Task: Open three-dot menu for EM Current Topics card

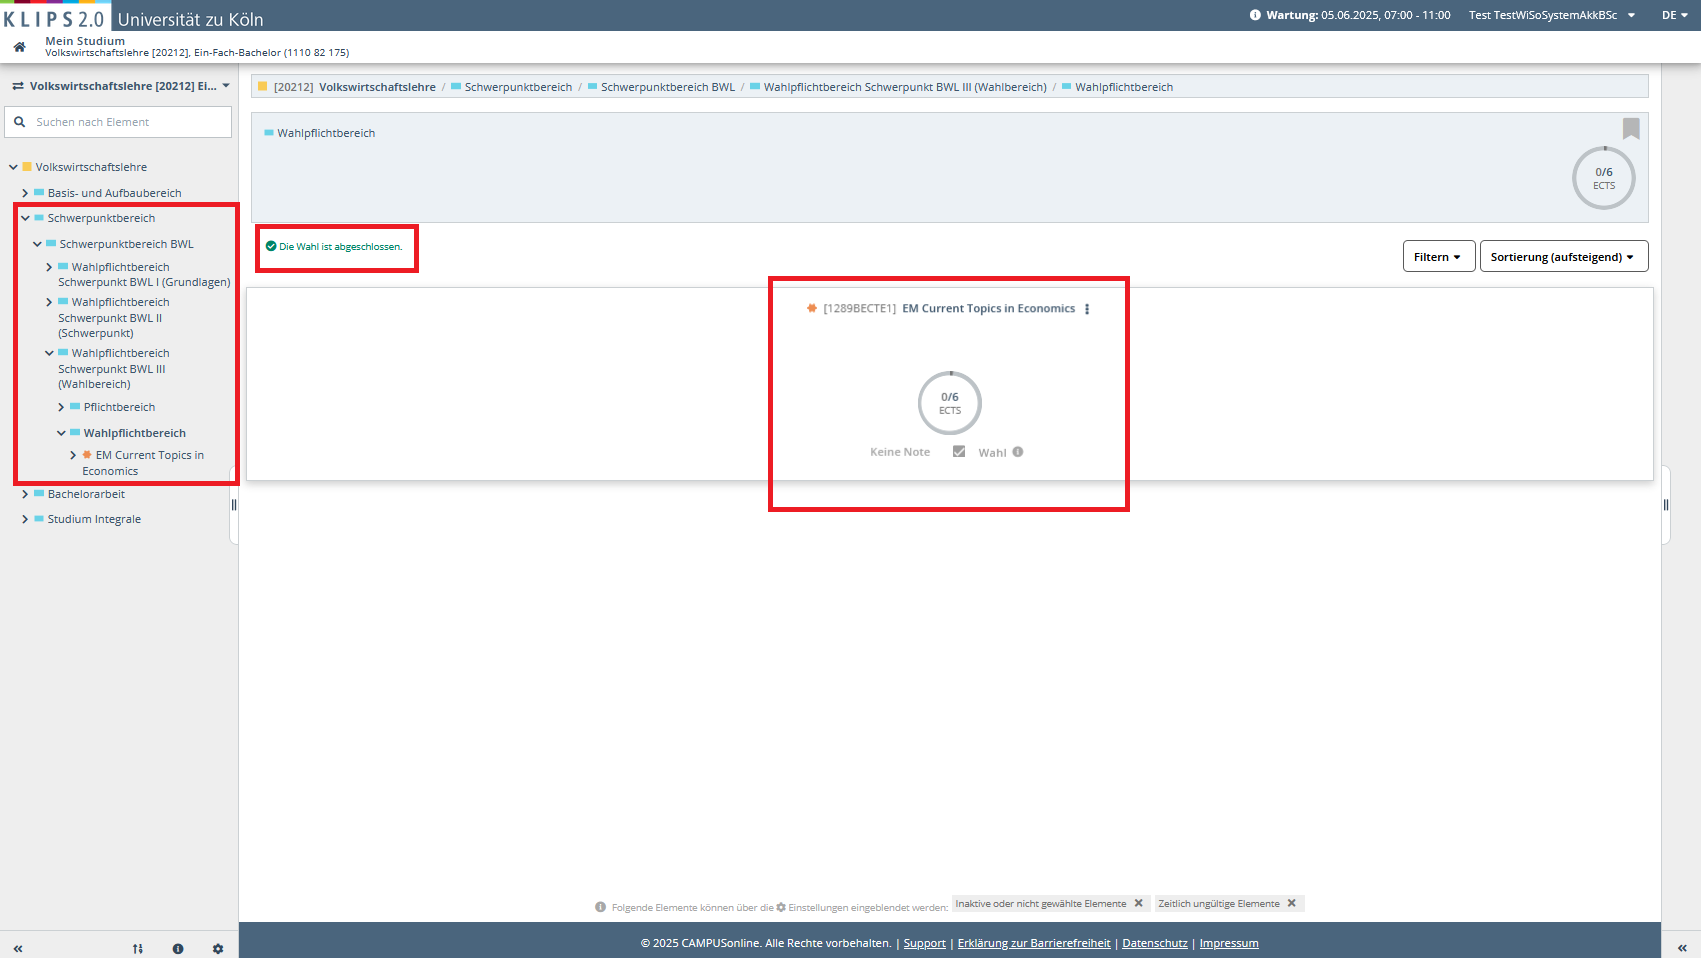Action: tap(1087, 309)
